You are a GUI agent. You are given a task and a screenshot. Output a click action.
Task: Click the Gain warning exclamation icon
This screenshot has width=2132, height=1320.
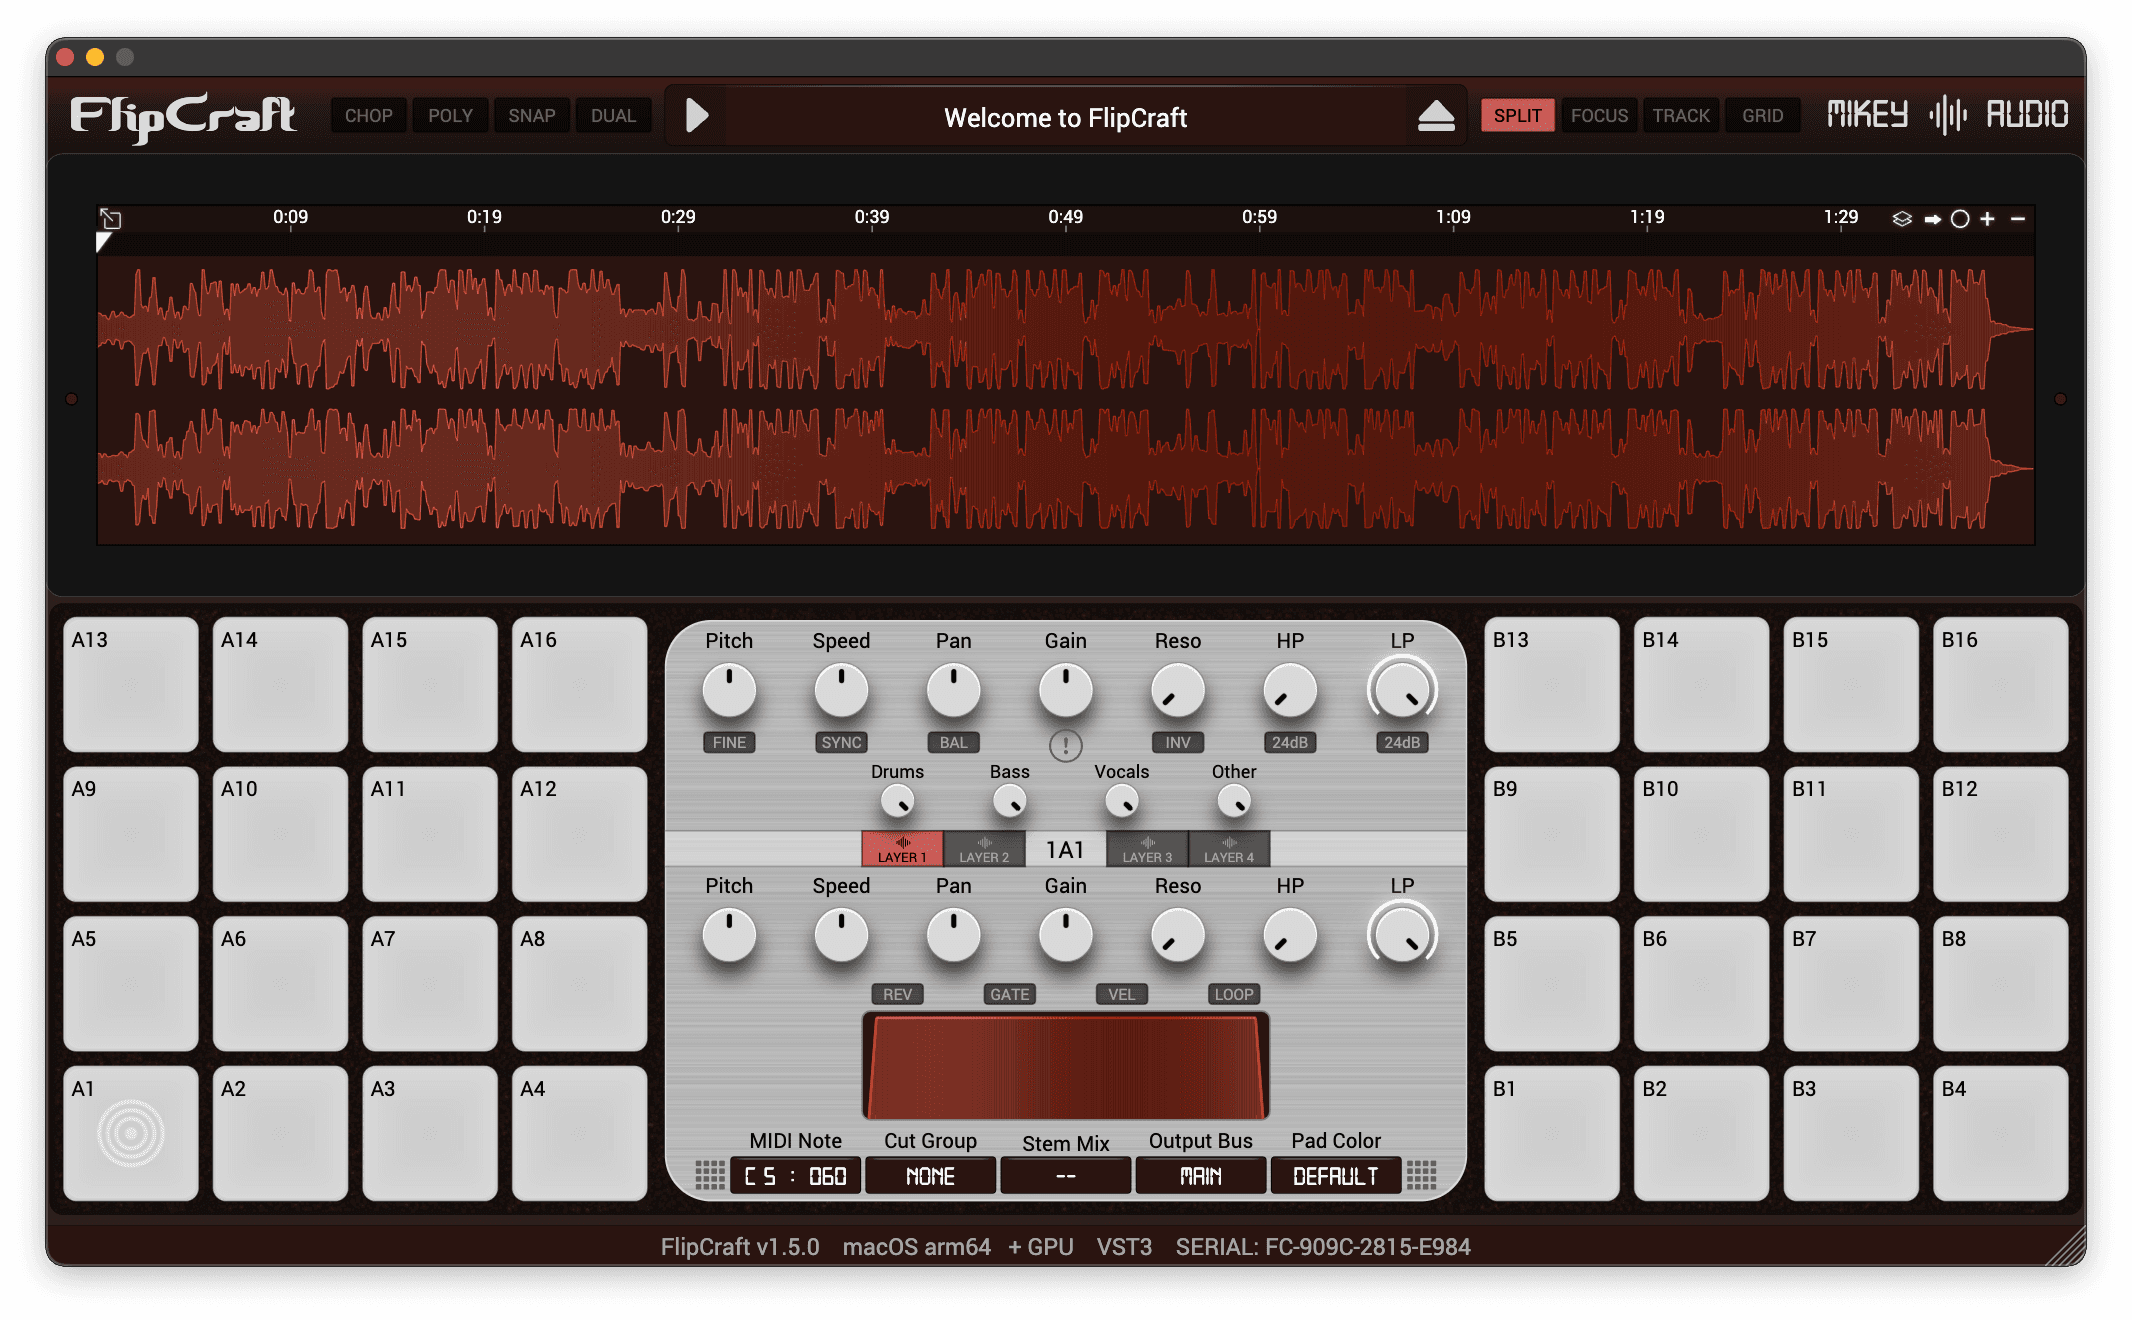[x=1065, y=745]
